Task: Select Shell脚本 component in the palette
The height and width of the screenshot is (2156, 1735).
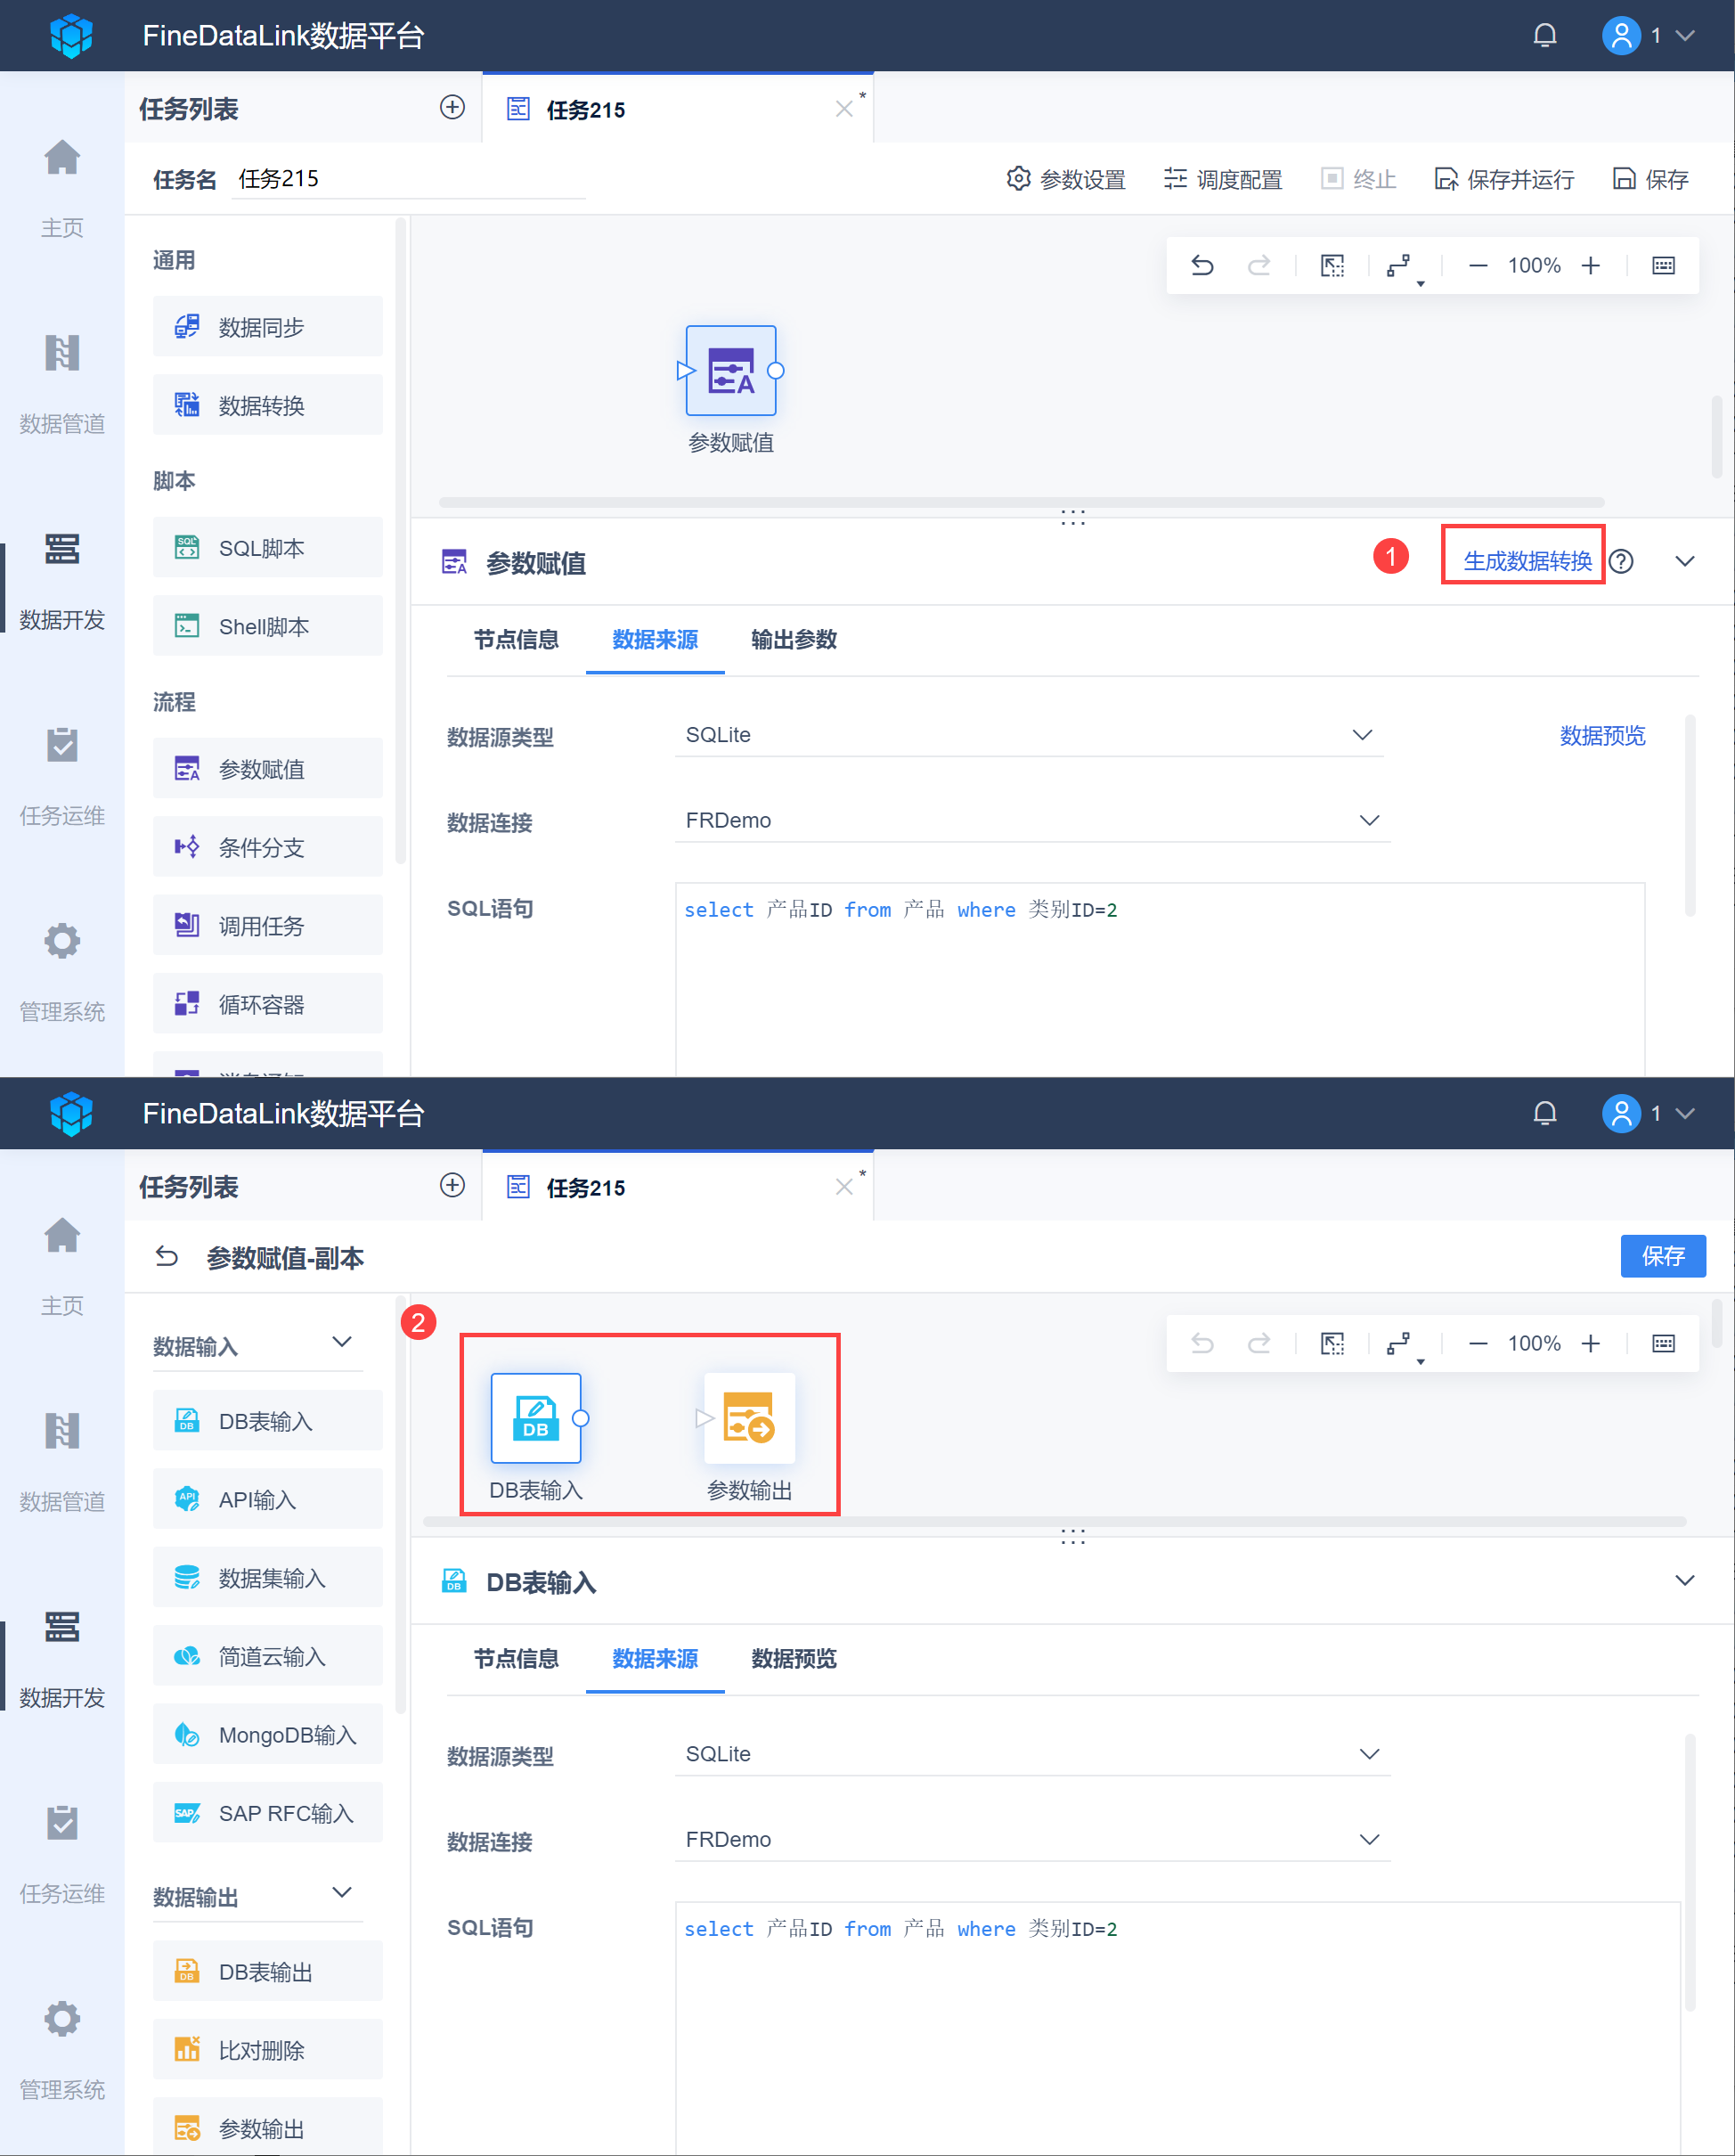Action: [x=268, y=626]
